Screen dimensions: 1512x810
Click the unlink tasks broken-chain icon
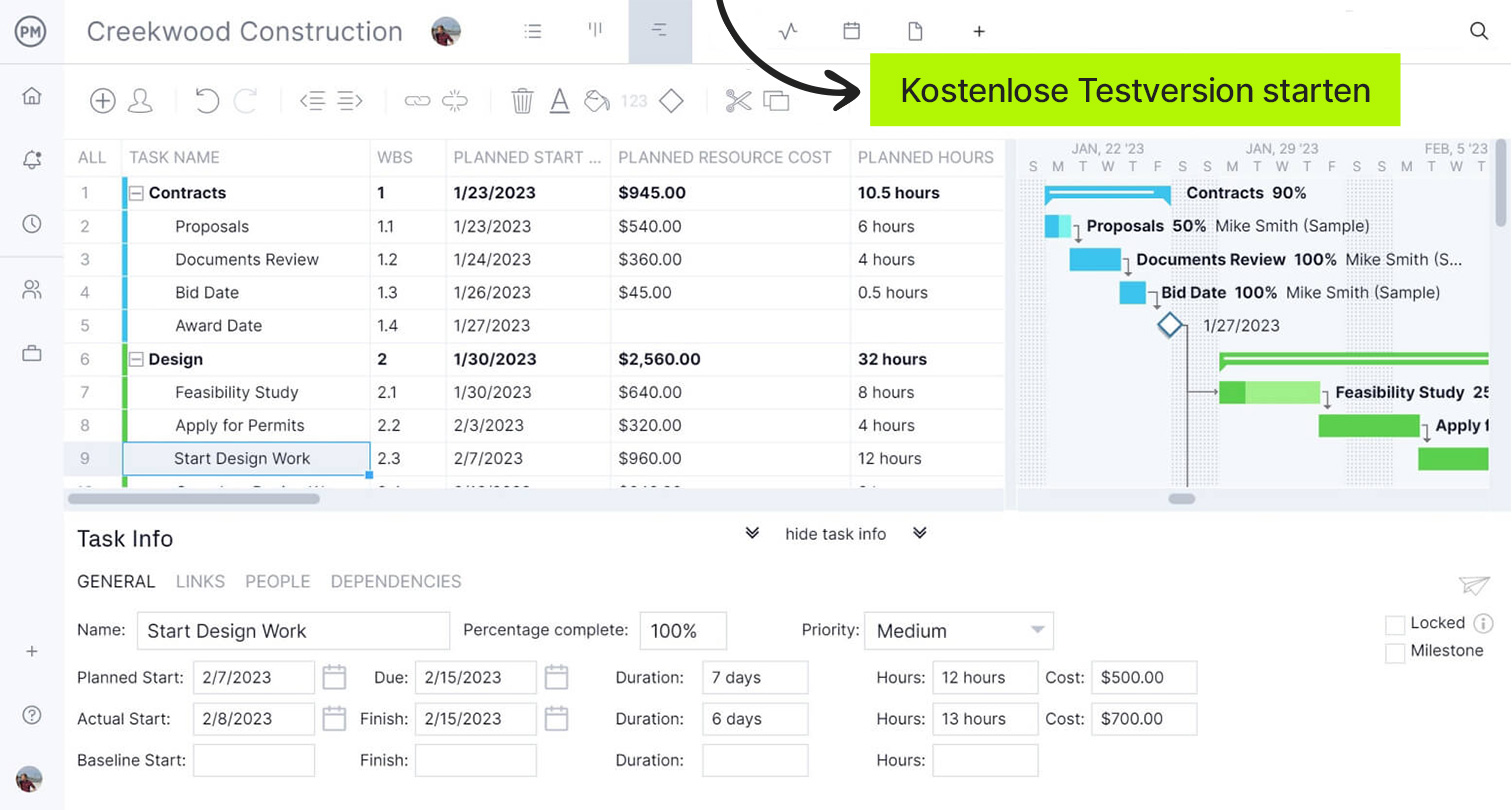[x=455, y=100]
